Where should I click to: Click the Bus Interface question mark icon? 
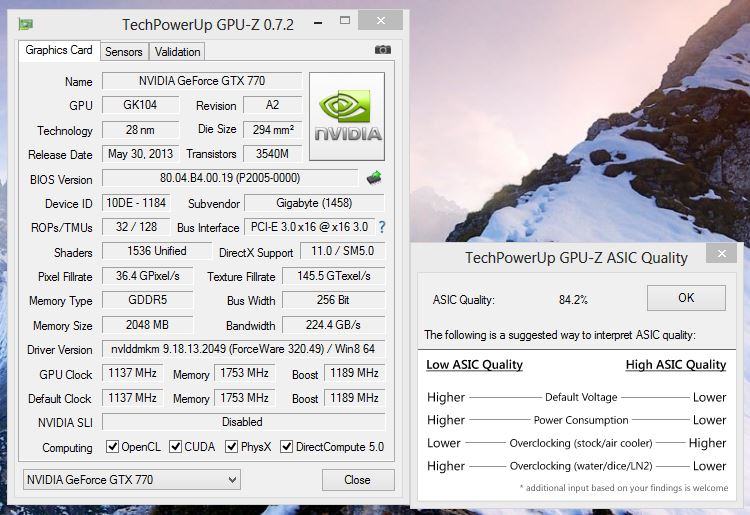click(x=382, y=227)
